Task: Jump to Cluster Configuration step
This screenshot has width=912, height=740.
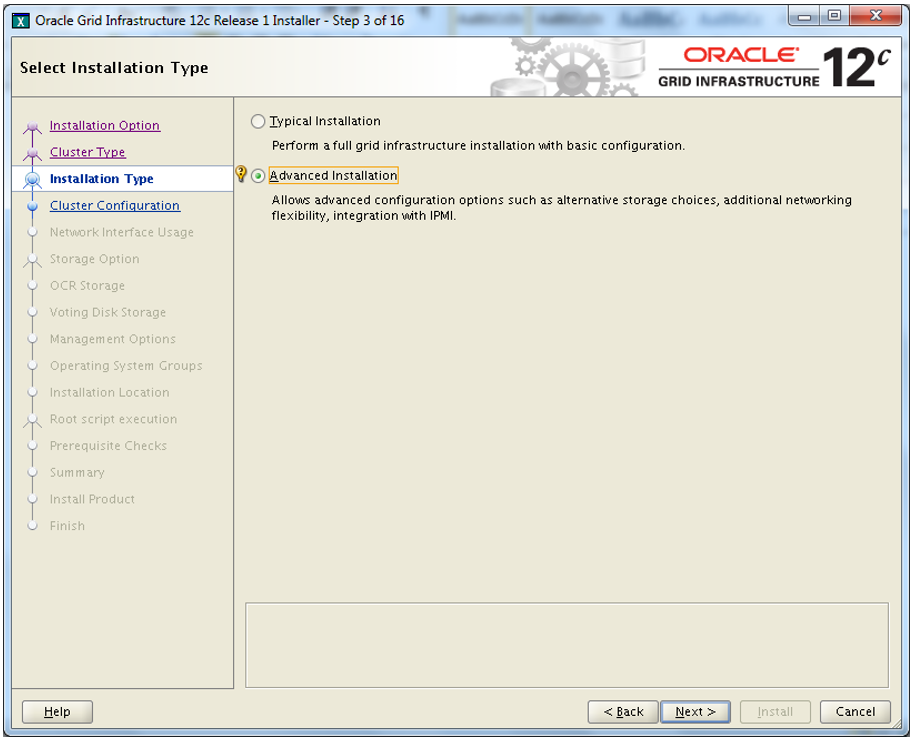Action: click(115, 206)
